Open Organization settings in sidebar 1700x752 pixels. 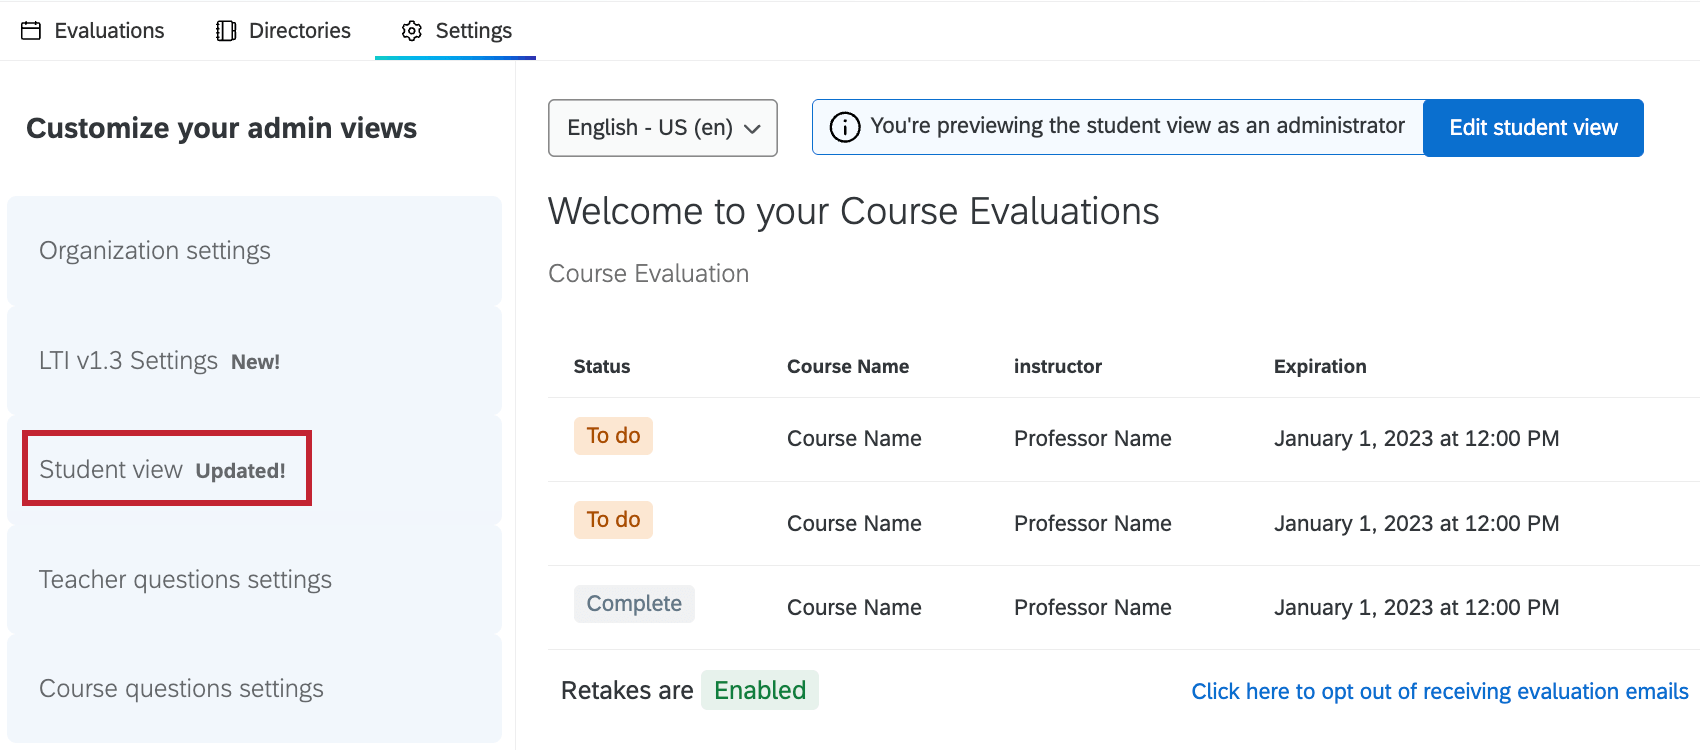click(x=155, y=251)
